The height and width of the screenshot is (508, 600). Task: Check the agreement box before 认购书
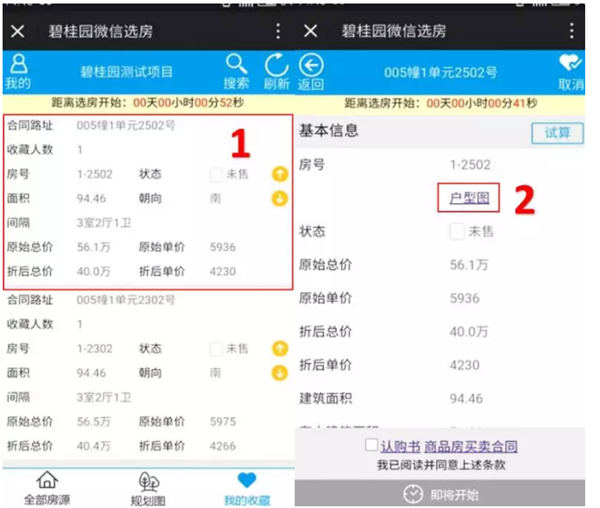[371, 445]
